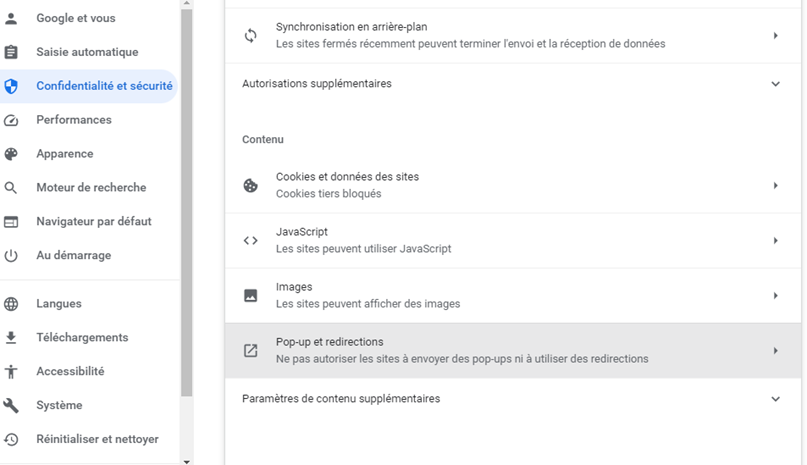The image size is (807, 465).
Task: Open Réinitialiser et nettoyer page
Action: [x=97, y=439]
